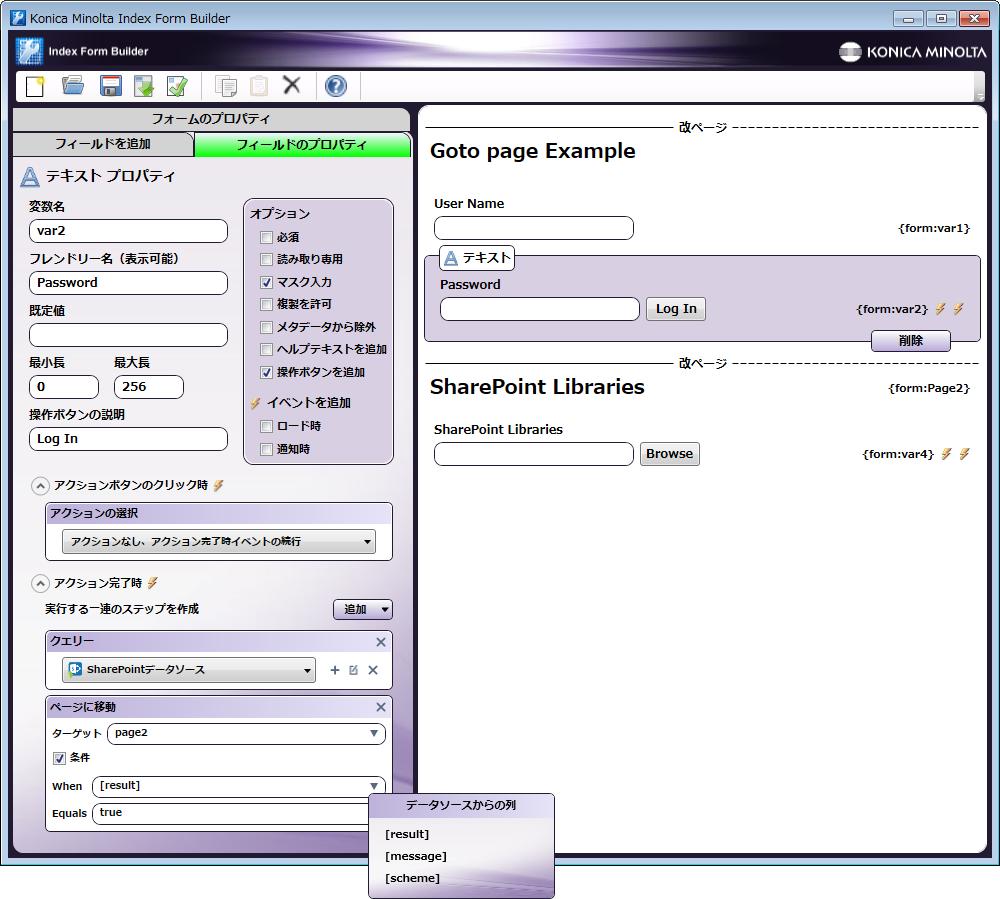Paste using the clipboard toolbar icon
Viewport: 1000px width, 899px height.
point(259,86)
